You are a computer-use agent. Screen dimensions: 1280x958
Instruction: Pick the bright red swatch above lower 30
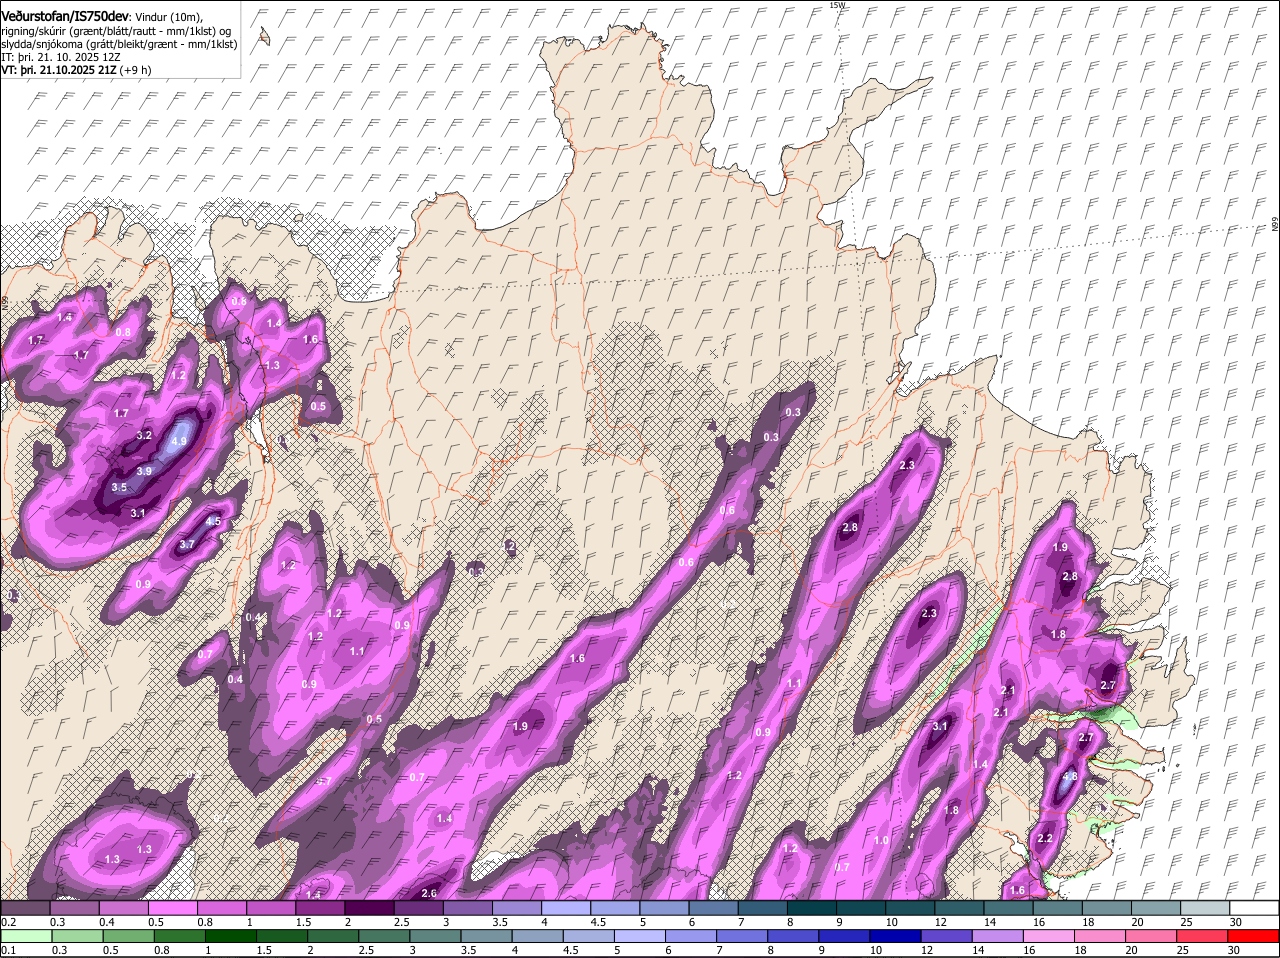1254,936
